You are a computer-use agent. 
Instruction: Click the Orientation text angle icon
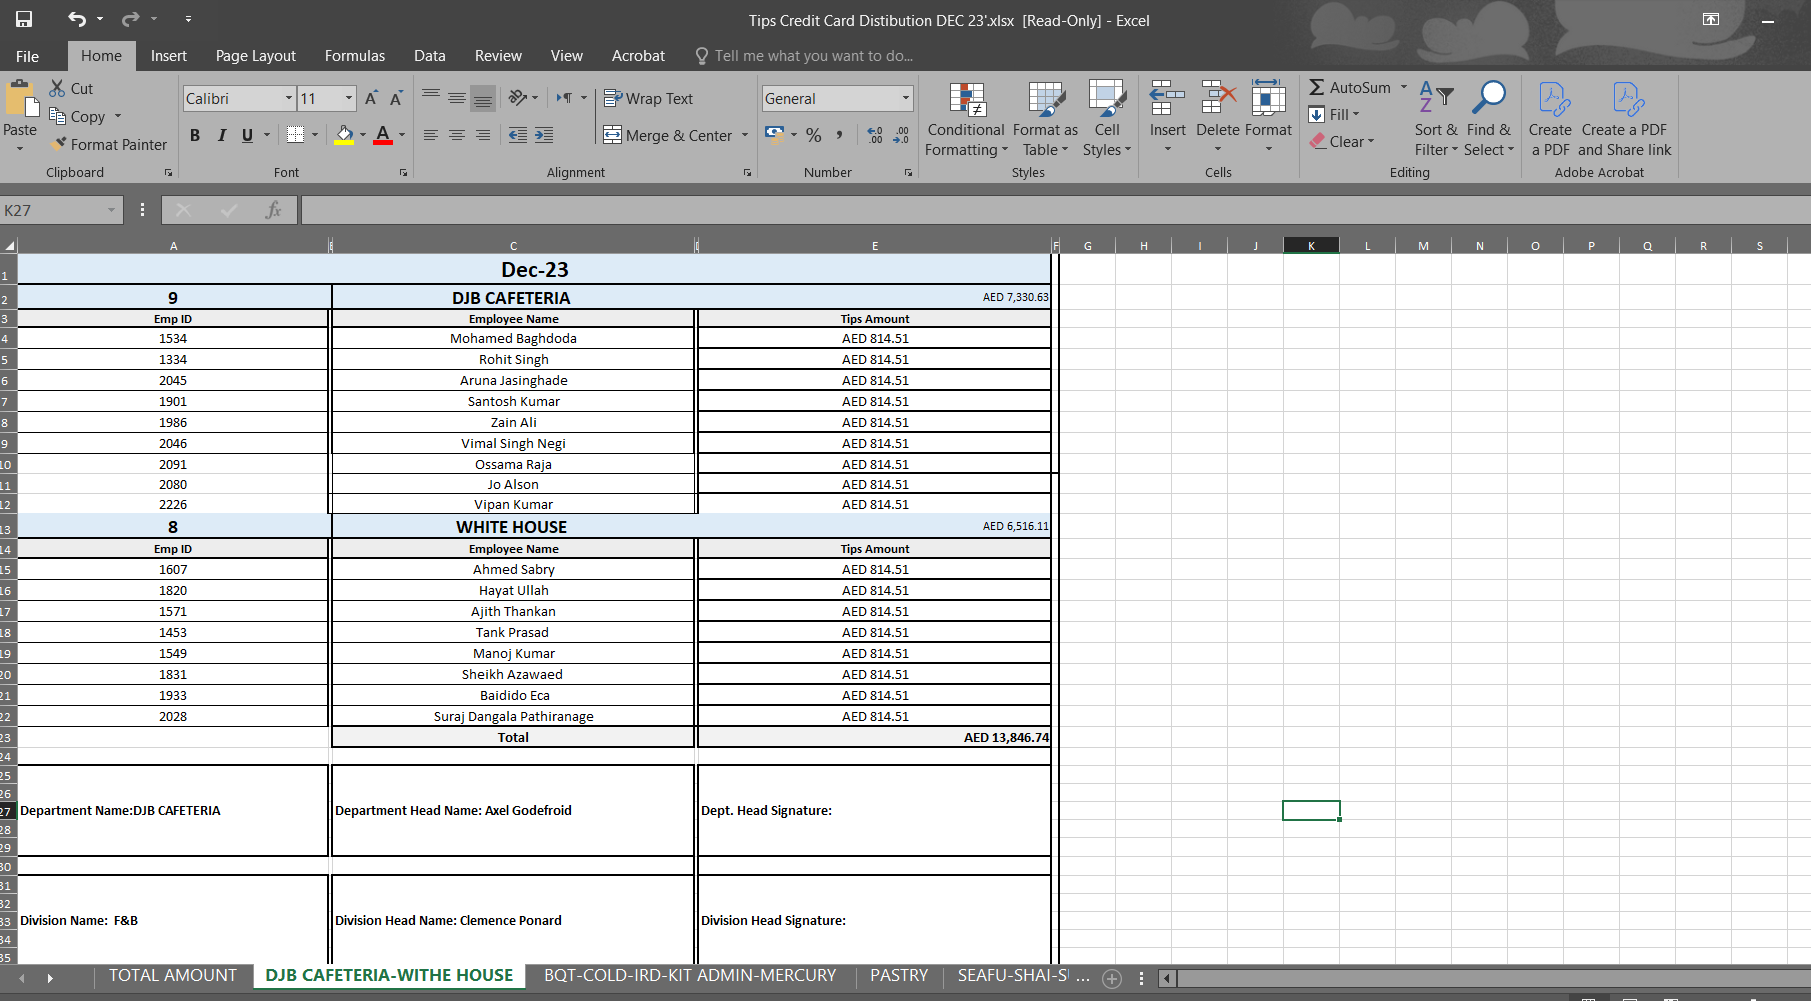518,98
